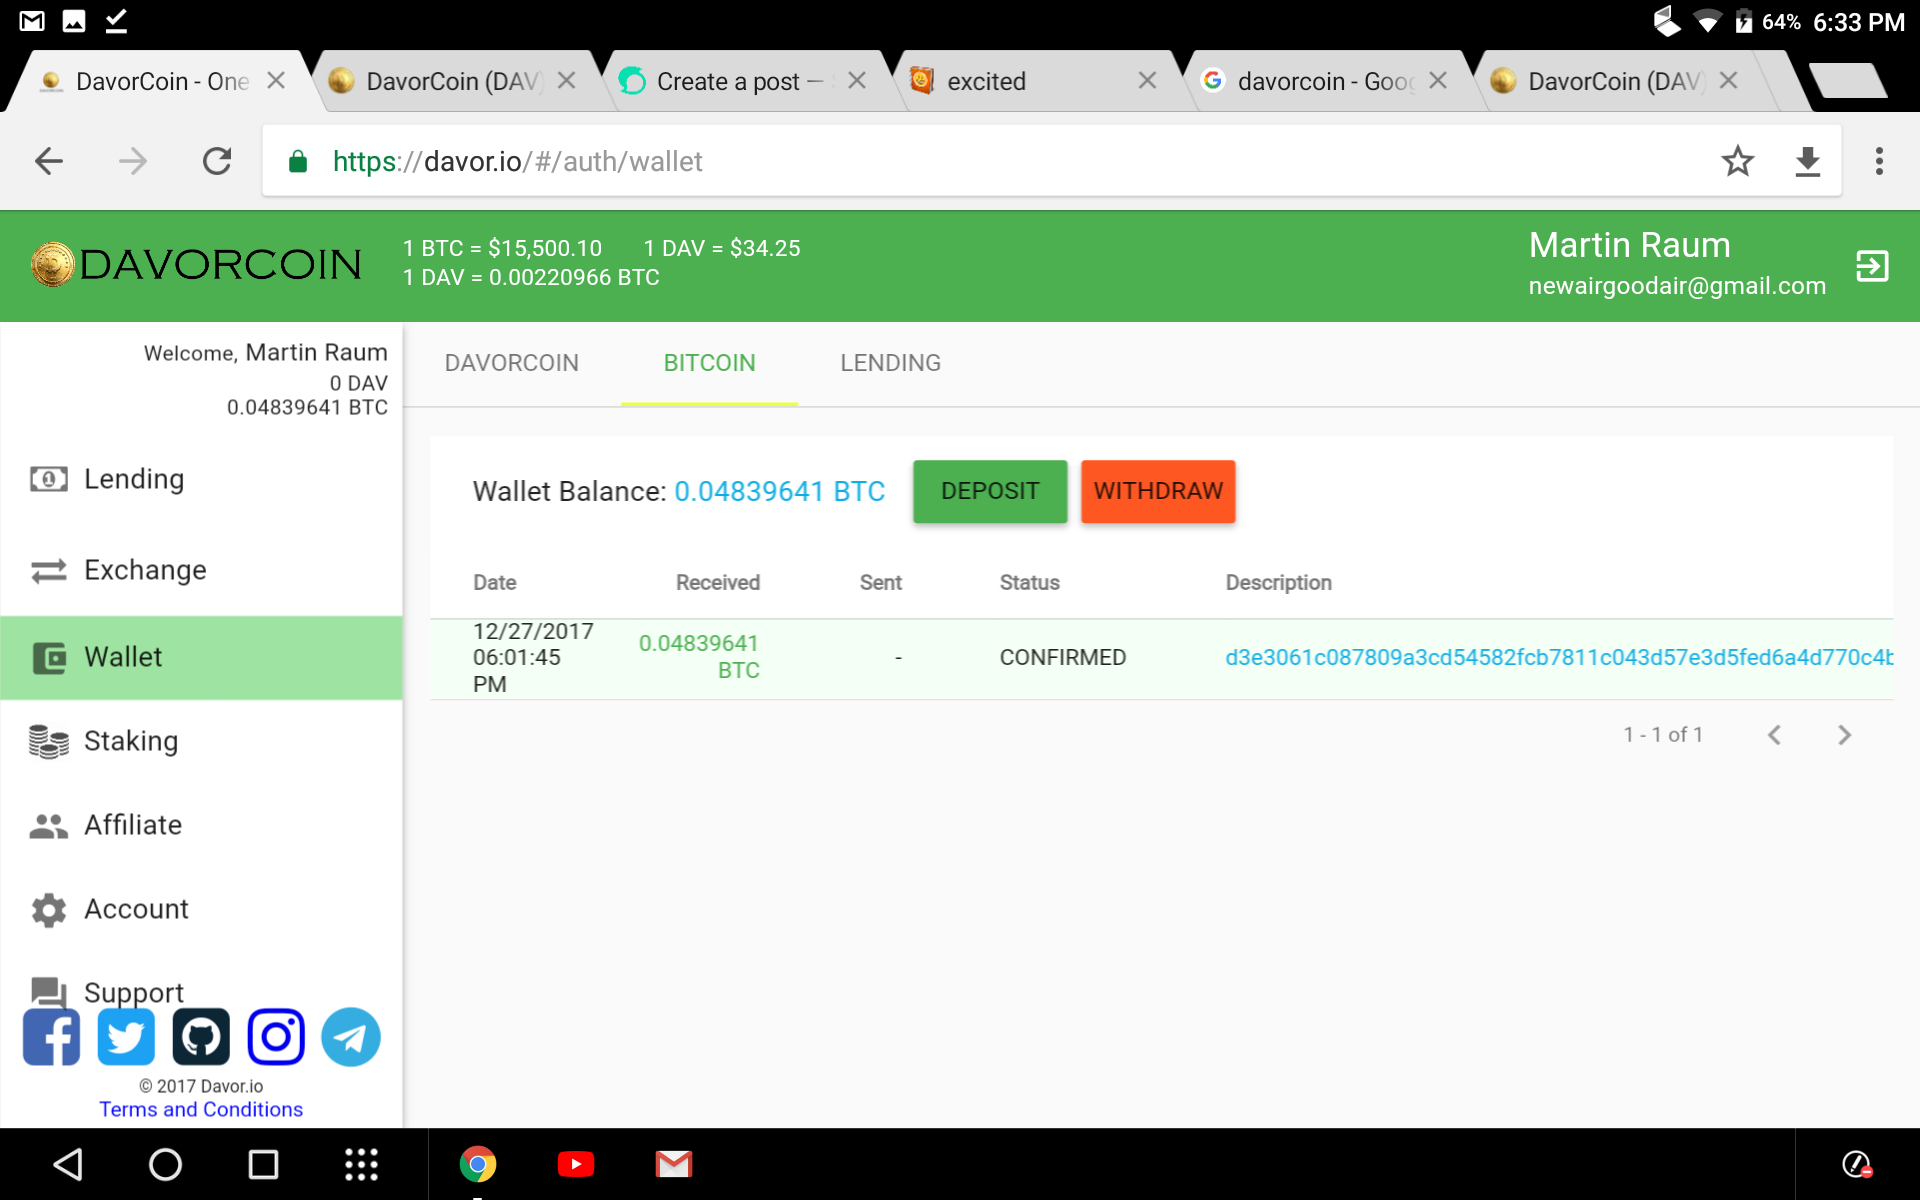This screenshot has height=1200, width=1920.
Task: Click the wallet balance 0.04839641 BTC
Action: pyautogui.click(x=780, y=491)
